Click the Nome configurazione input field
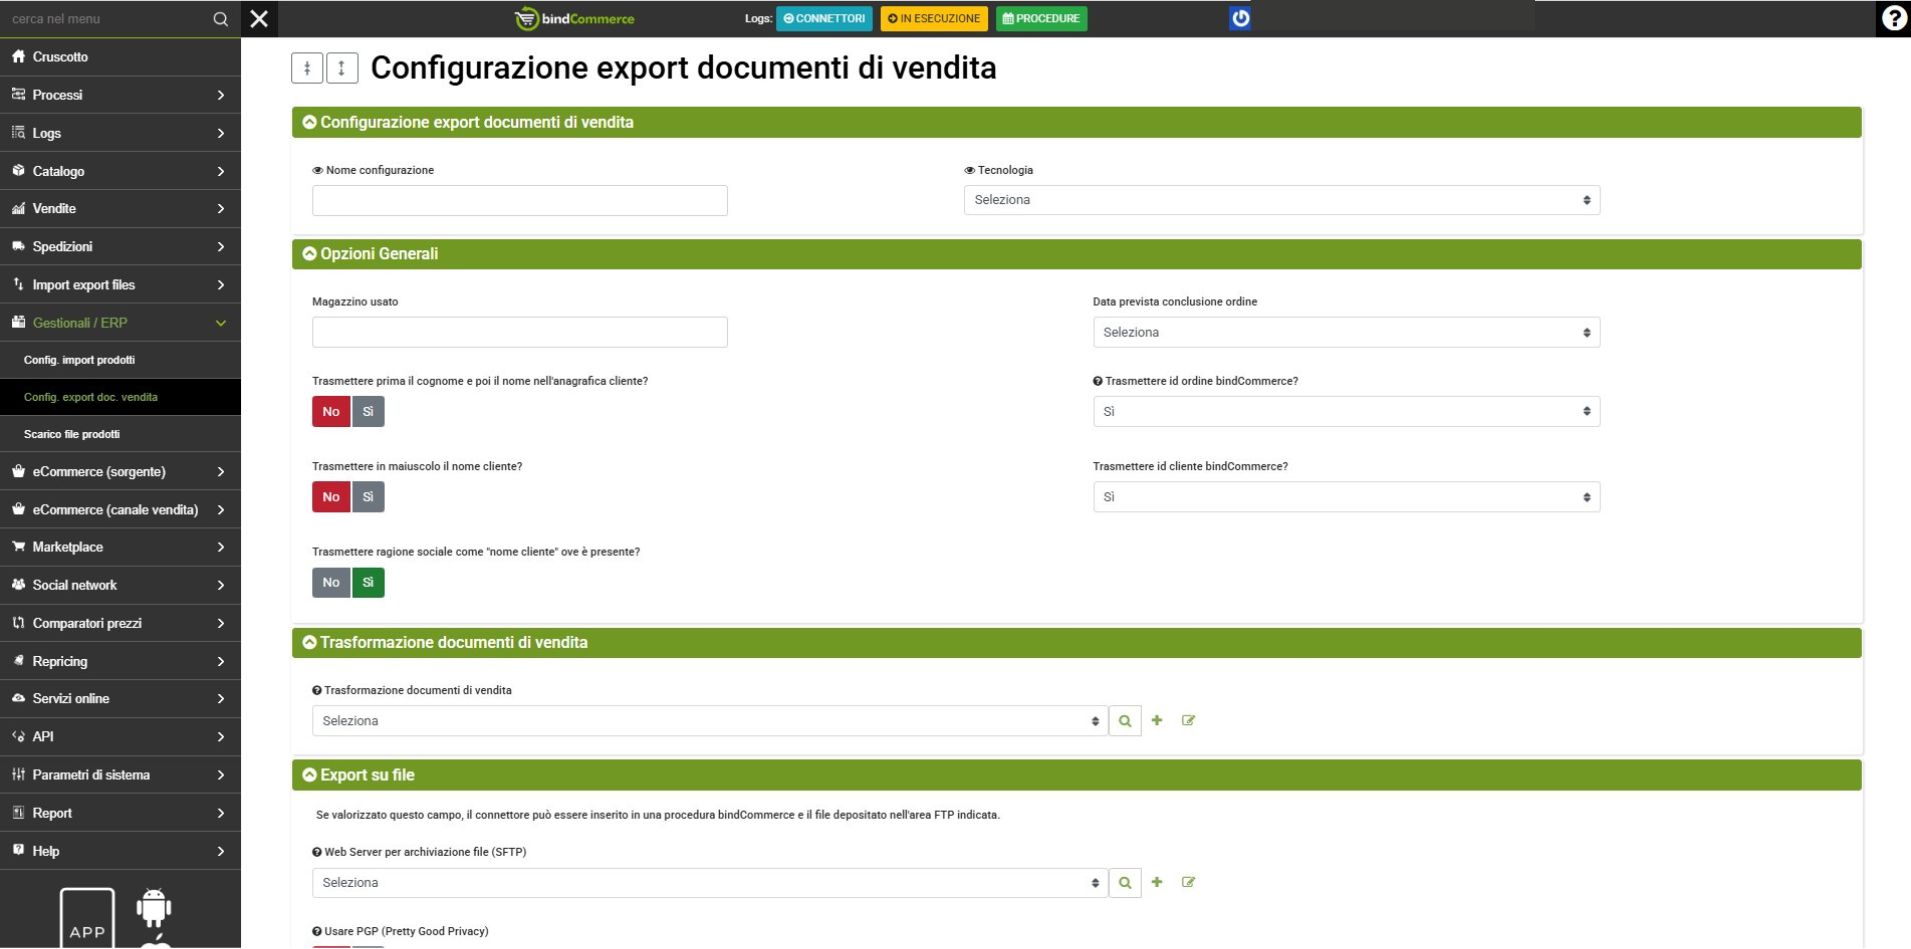 [x=519, y=200]
